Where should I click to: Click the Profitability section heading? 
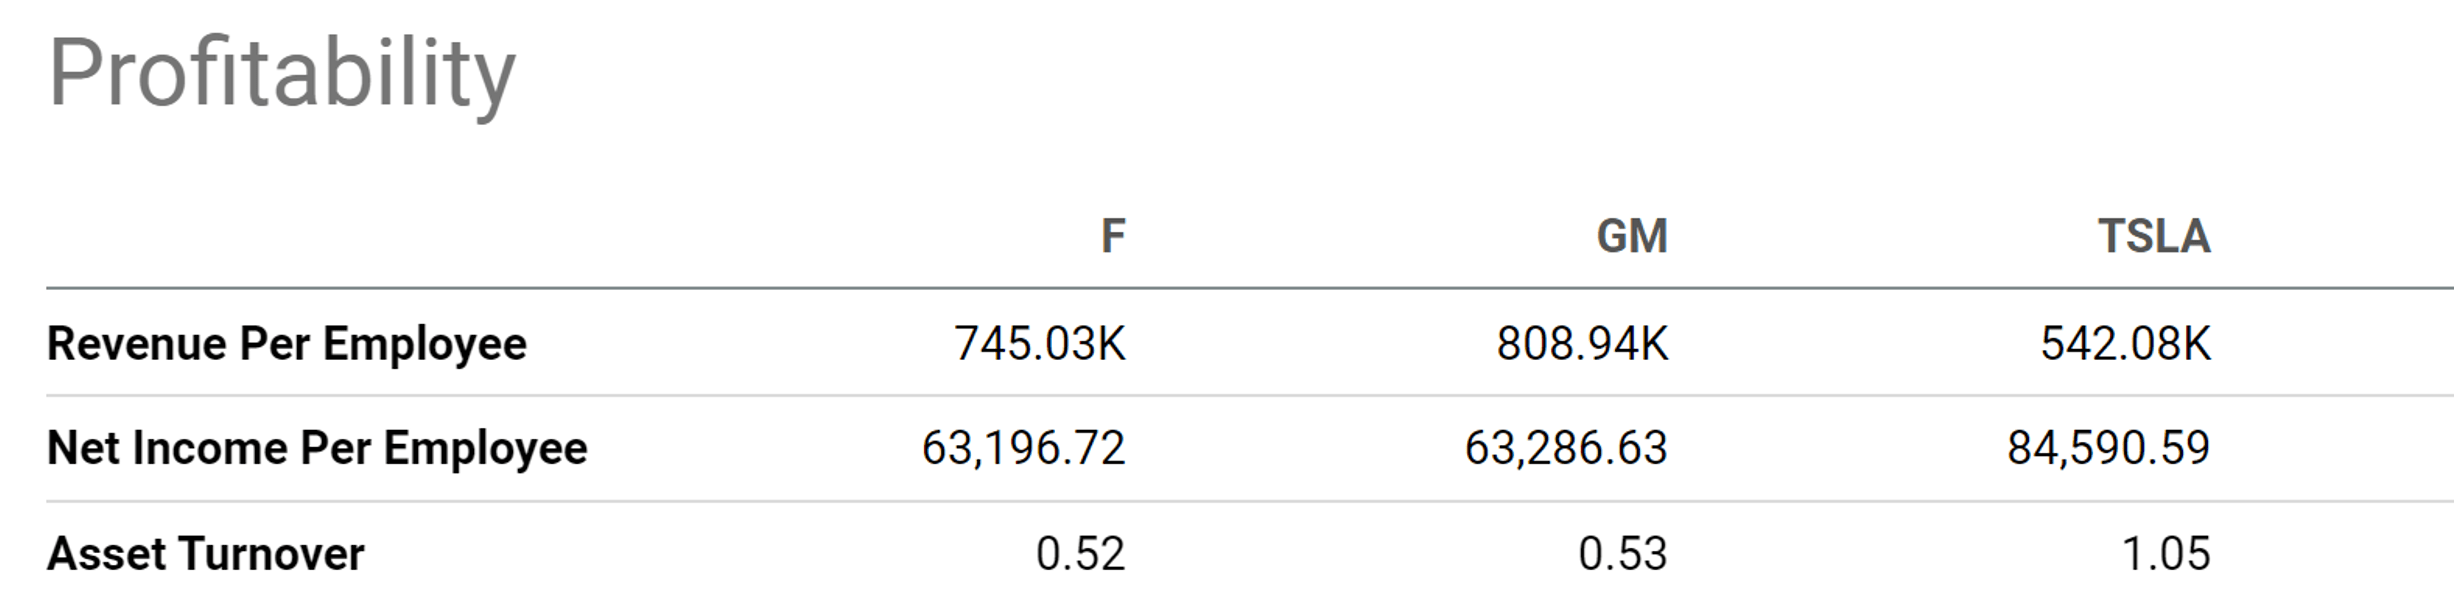[282, 73]
